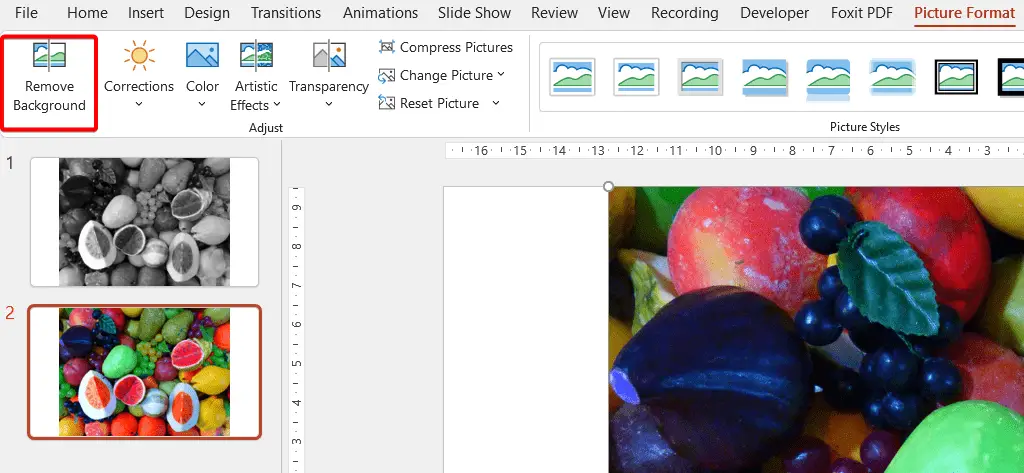Expand the Change Picture dropdown arrow
Screen dimensions: 1024x473
pos(501,74)
